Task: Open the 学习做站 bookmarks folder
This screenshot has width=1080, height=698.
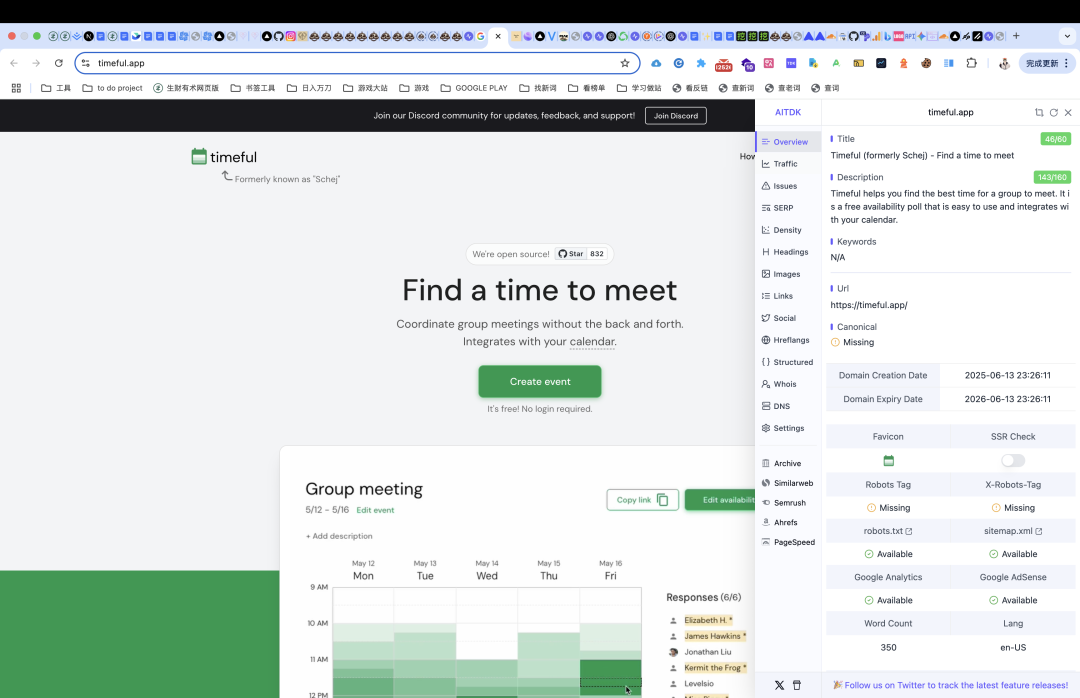Action: [639, 88]
